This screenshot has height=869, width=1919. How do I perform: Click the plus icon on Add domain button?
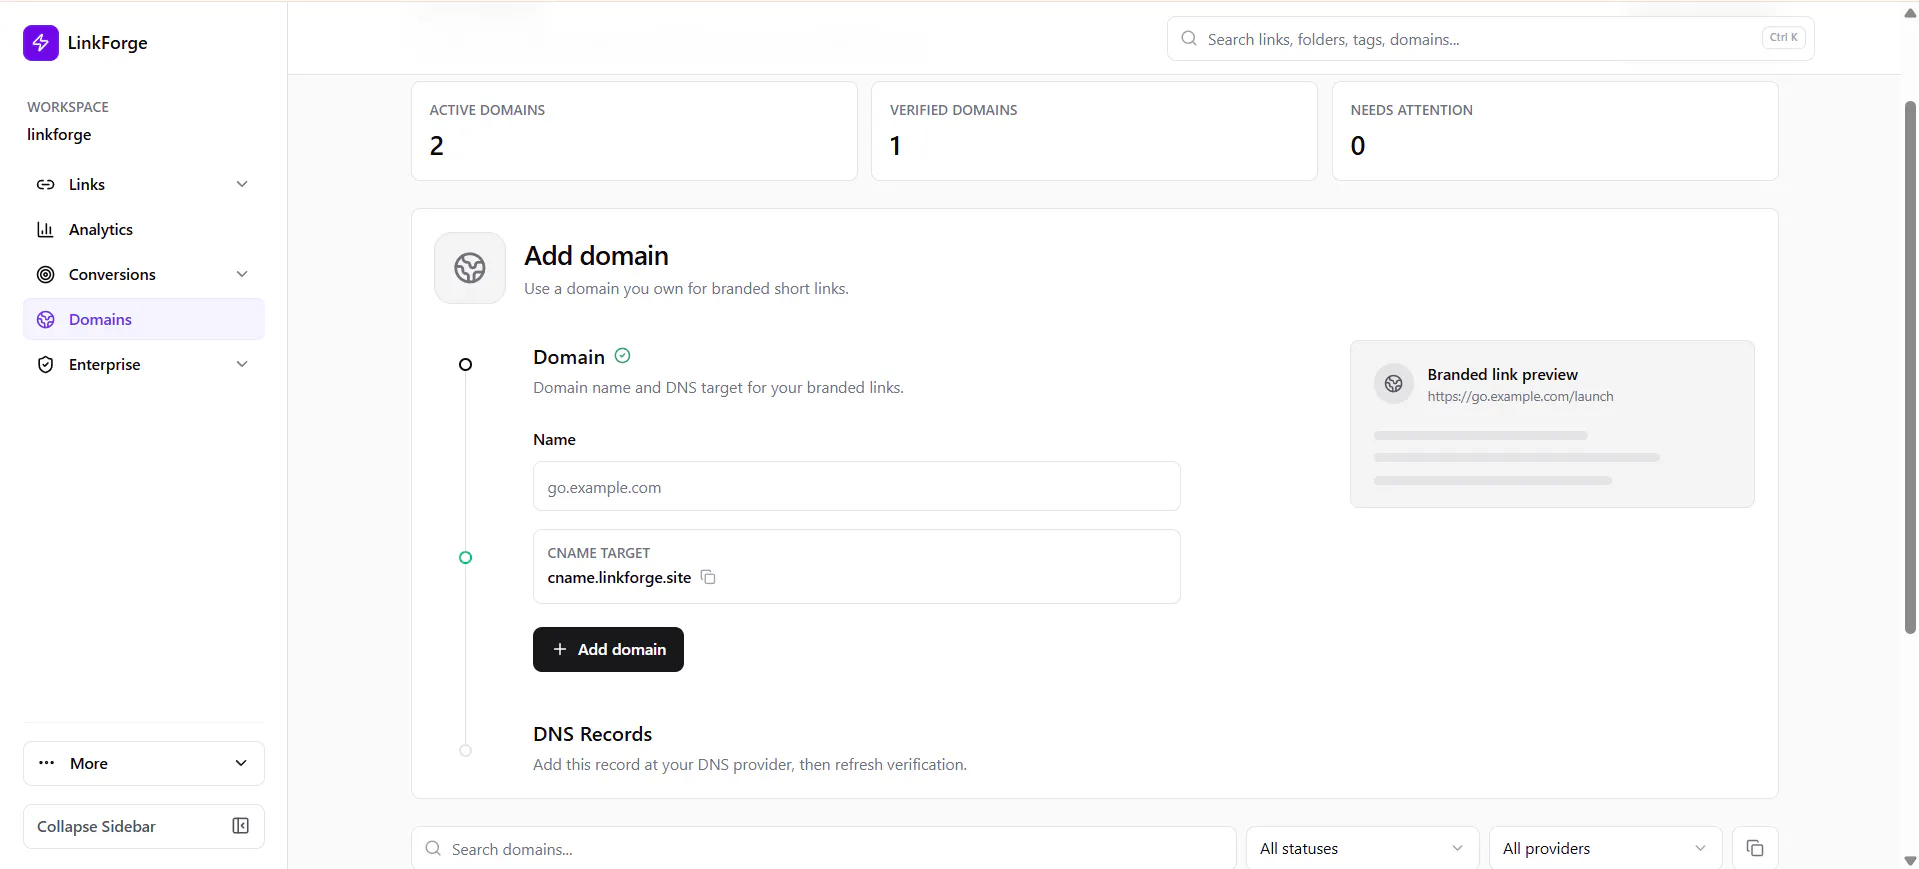pyautogui.click(x=560, y=650)
